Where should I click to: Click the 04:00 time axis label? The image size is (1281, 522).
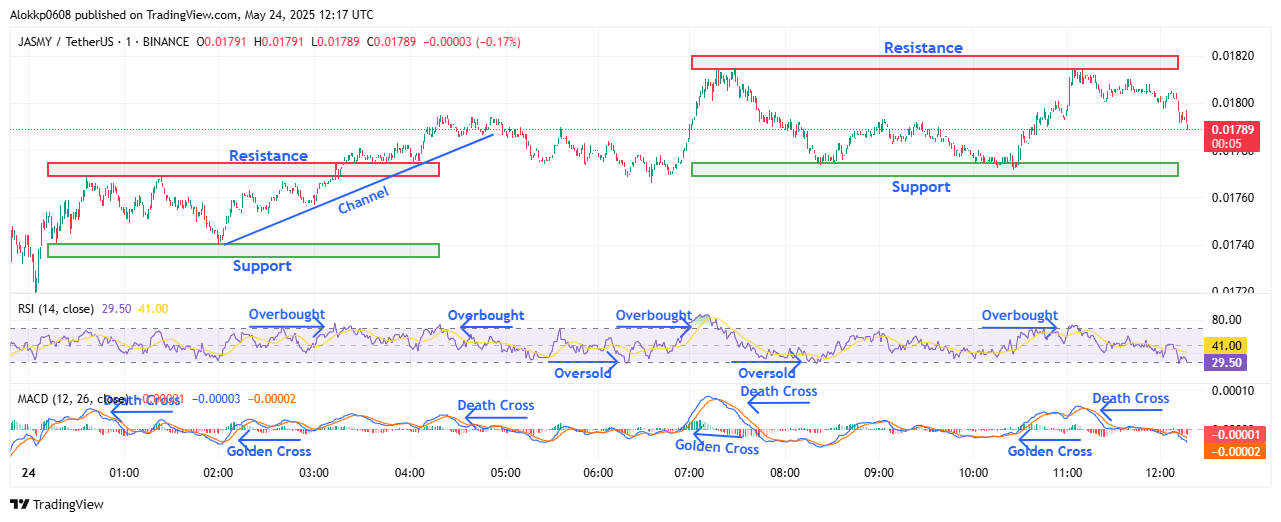point(410,471)
